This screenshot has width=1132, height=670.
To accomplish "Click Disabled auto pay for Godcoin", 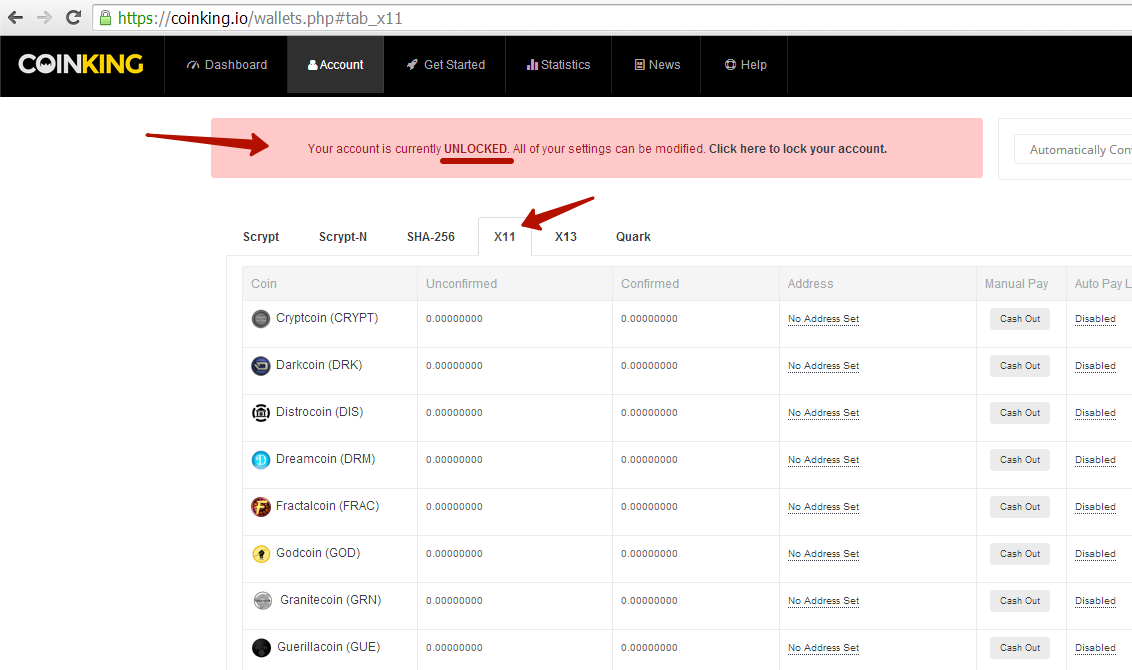I will [1095, 554].
